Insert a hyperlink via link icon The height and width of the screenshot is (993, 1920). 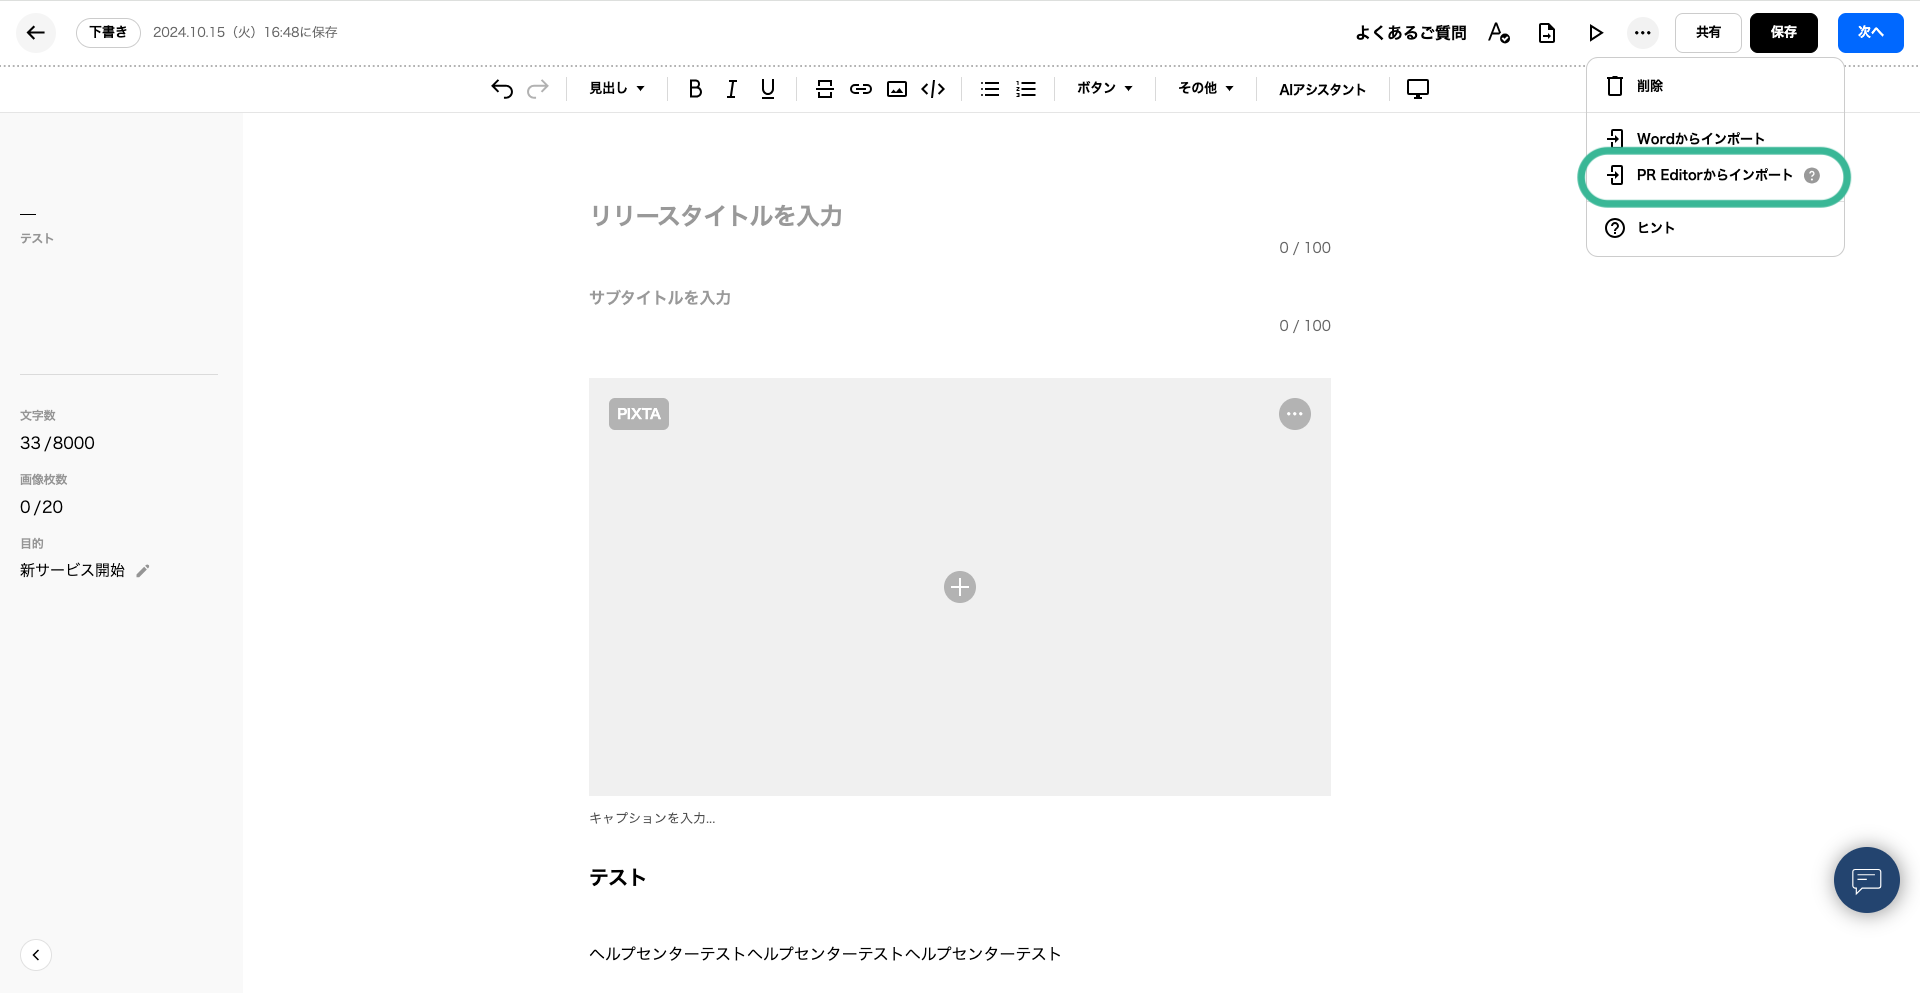(x=860, y=89)
